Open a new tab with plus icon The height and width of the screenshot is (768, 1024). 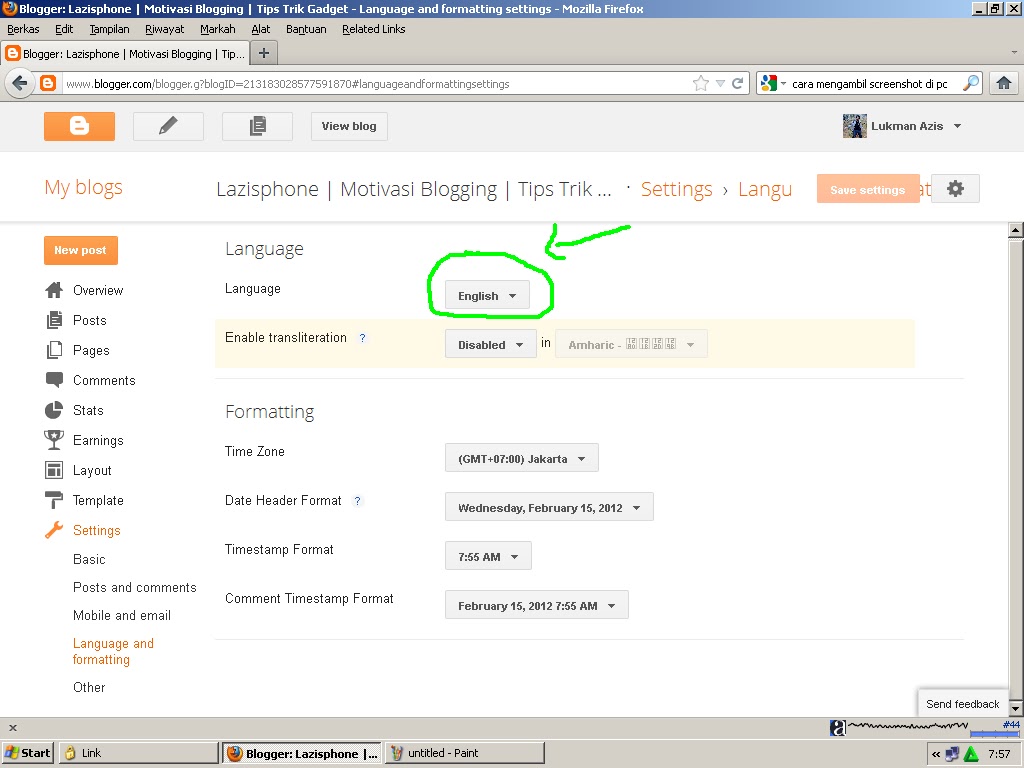point(264,53)
